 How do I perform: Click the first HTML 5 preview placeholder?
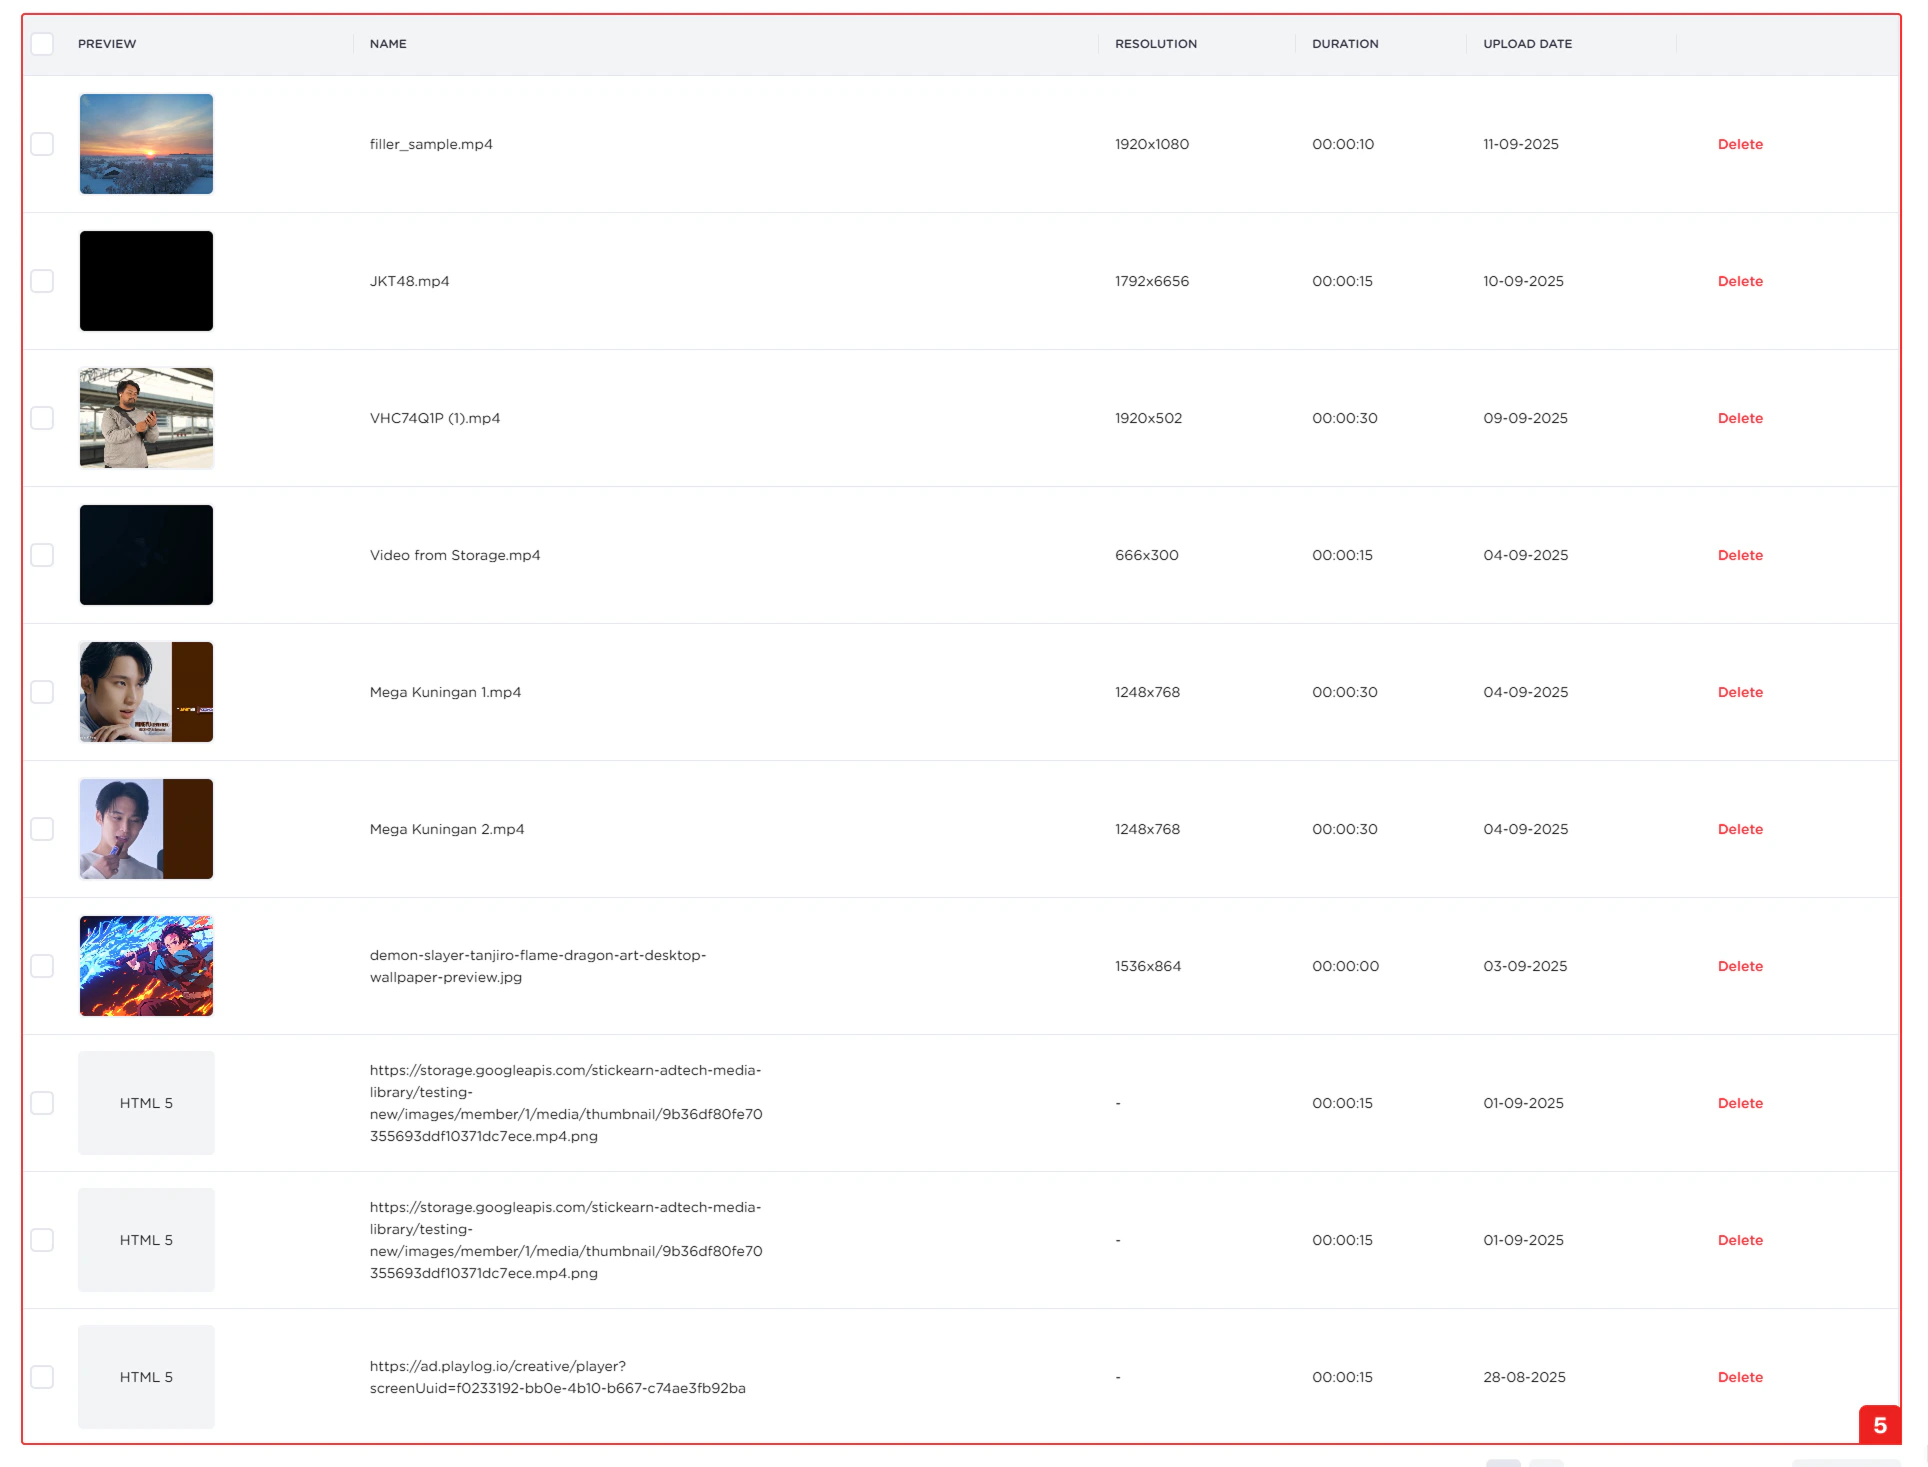145,1103
